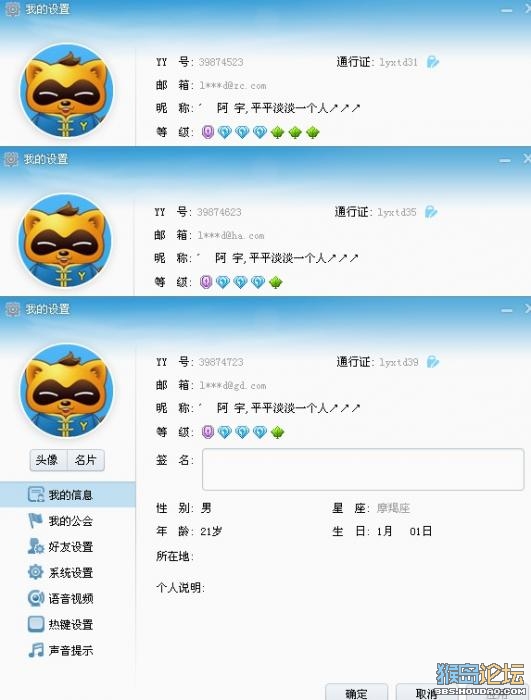The height and width of the screenshot is (700, 531).
Task: Click the purple level badge for YY 39874523
Action: pos(208,132)
